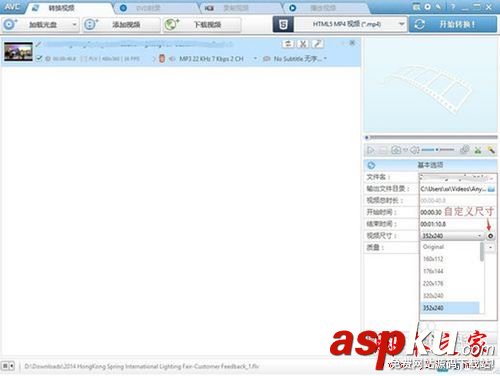Click the audio track icon beside MP3

(172, 59)
